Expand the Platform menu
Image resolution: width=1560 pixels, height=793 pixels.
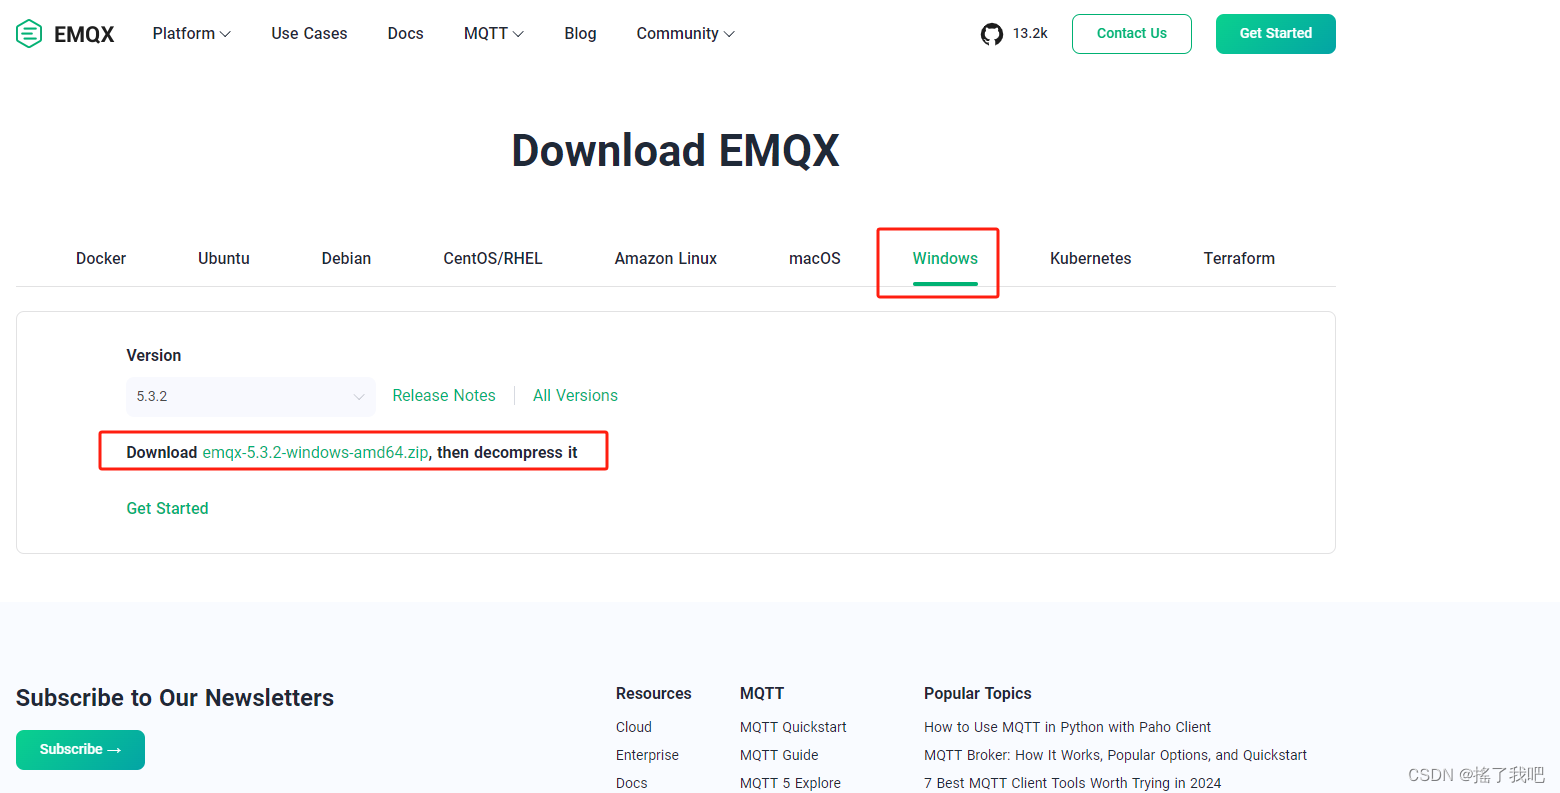[192, 34]
